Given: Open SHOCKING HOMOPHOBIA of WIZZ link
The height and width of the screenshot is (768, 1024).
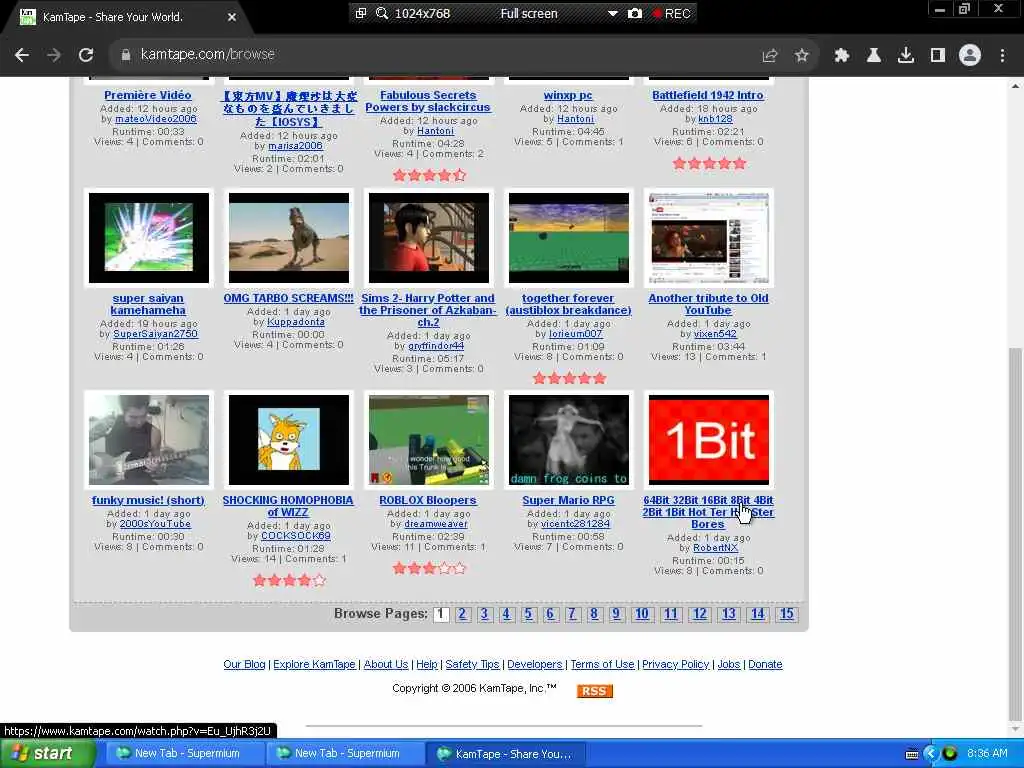Looking at the screenshot, I should 288,507.
